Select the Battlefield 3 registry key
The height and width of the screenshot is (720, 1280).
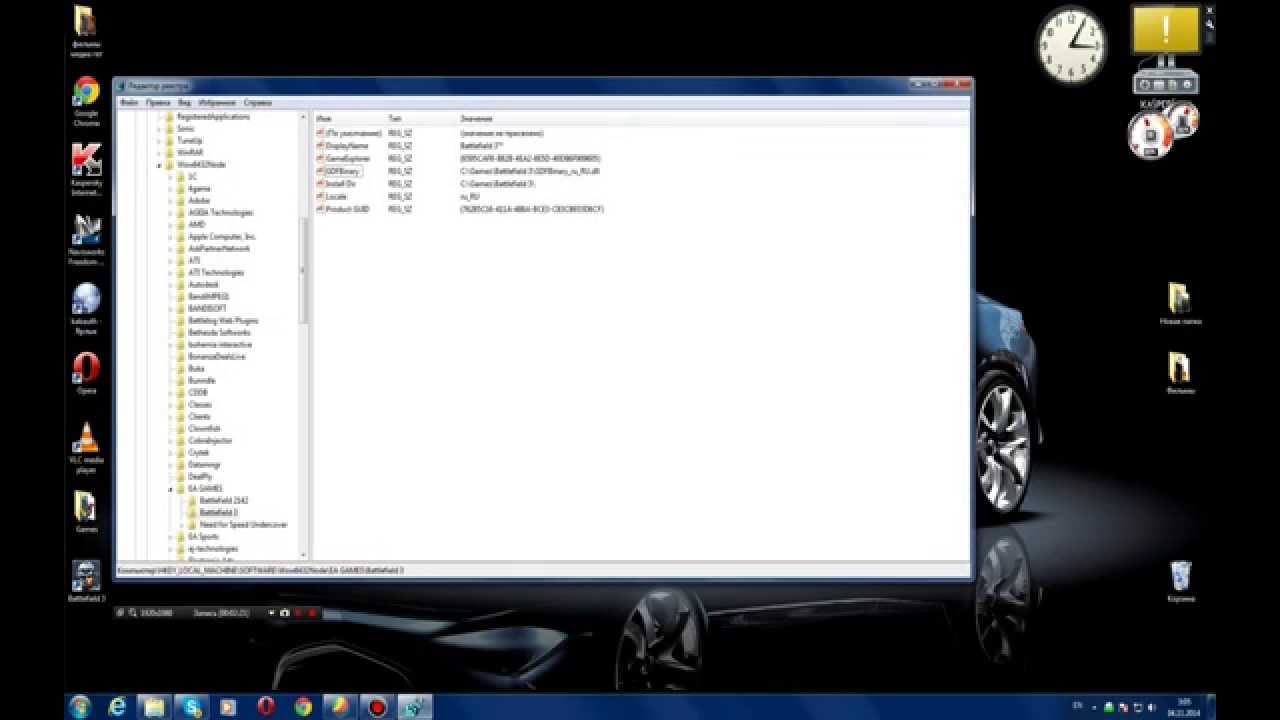[x=218, y=512]
